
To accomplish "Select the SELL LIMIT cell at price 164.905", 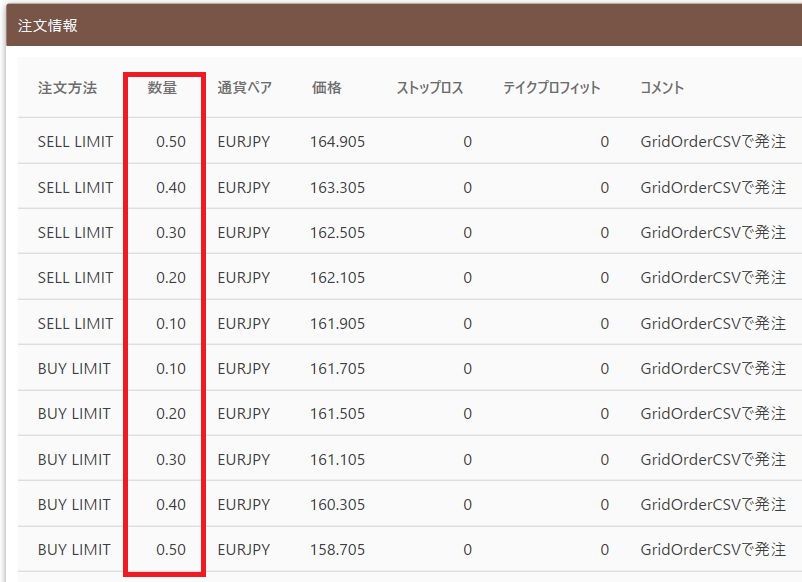I will pyautogui.click(x=75, y=142).
